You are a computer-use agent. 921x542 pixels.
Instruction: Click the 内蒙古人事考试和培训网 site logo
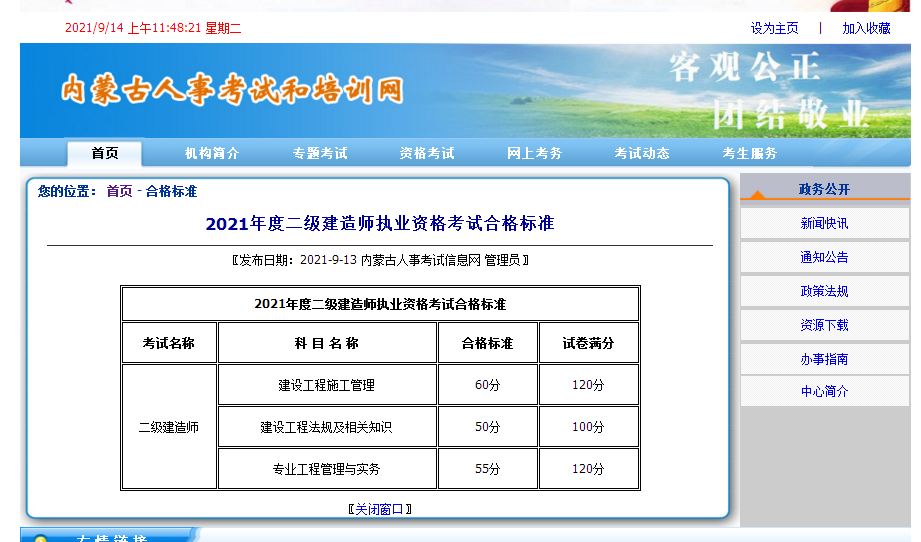pos(231,90)
